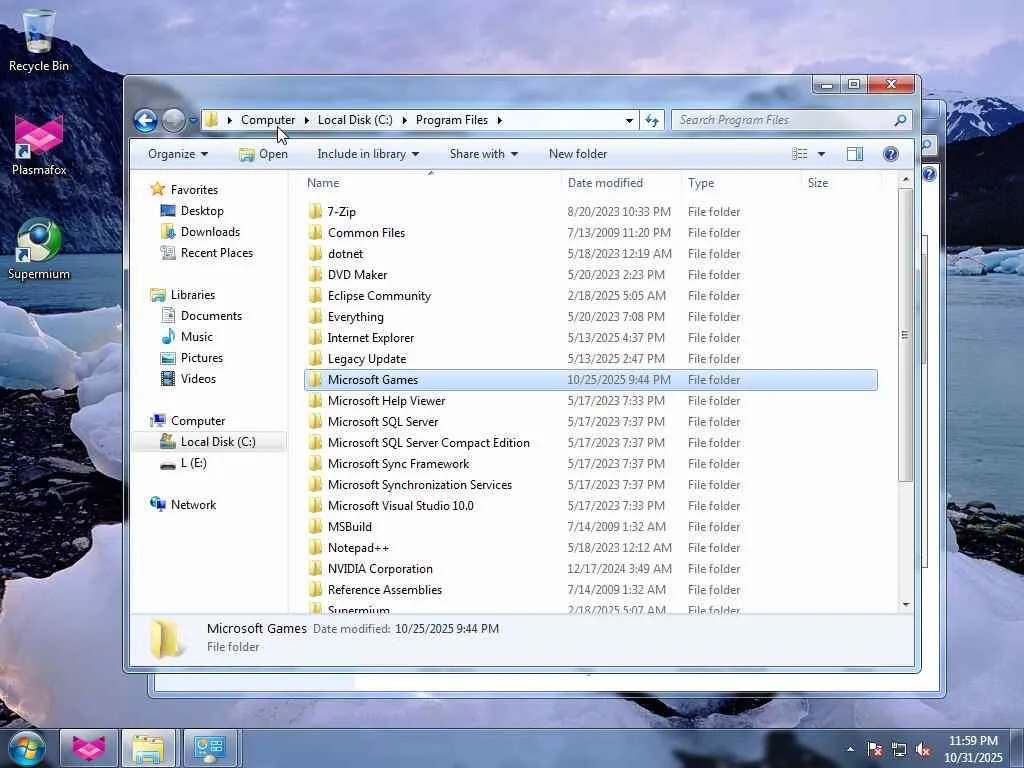Click the Recycle Bin desktop icon
Image resolution: width=1024 pixels, height=768 pixels.
39,40
